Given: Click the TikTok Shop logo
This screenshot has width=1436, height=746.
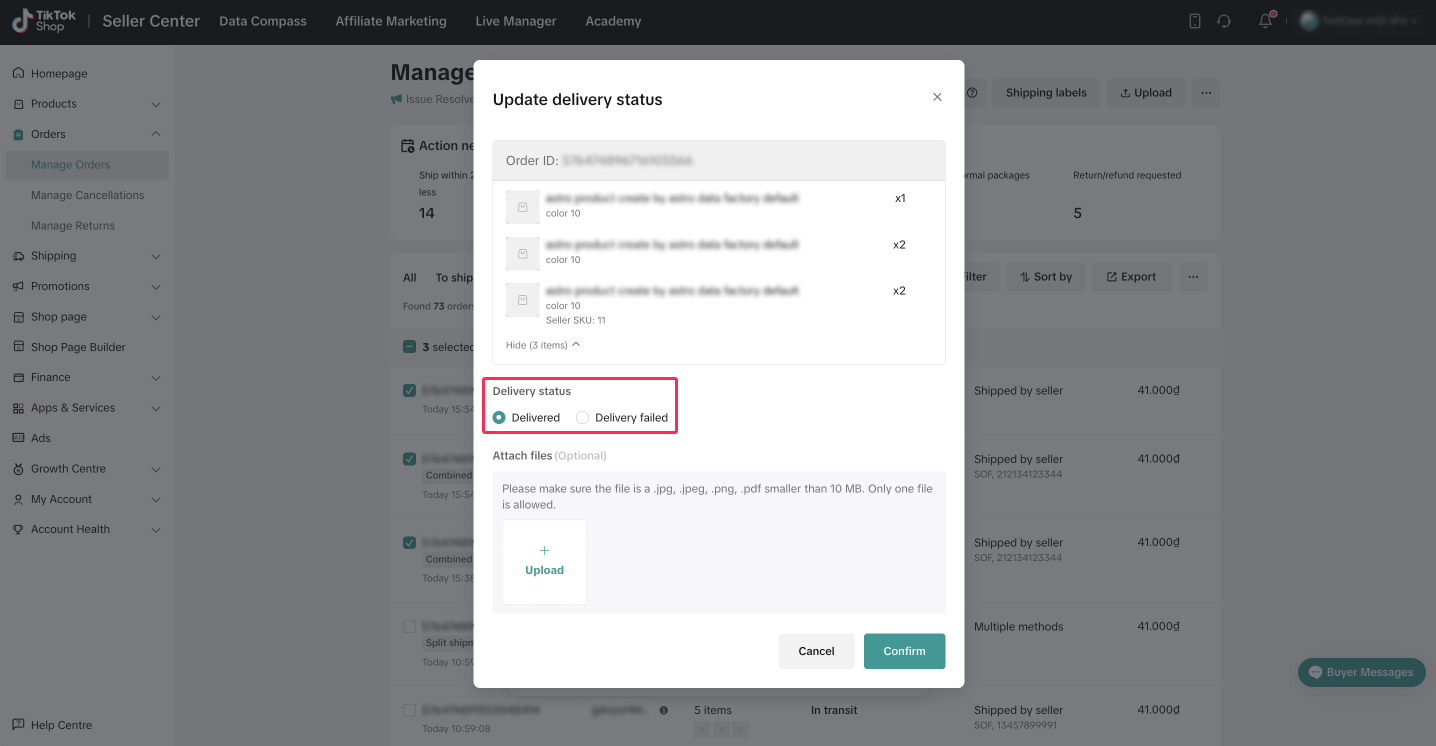Looking at the screenshot, I should click(x=40, y=21).
